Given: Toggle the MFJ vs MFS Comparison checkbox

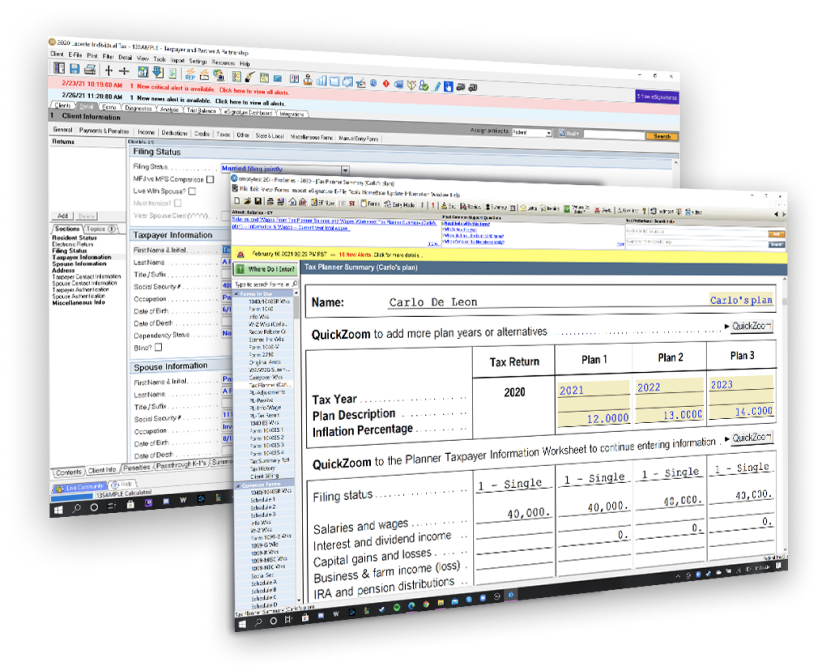Looking at the screenshot, I should point(210,179).
